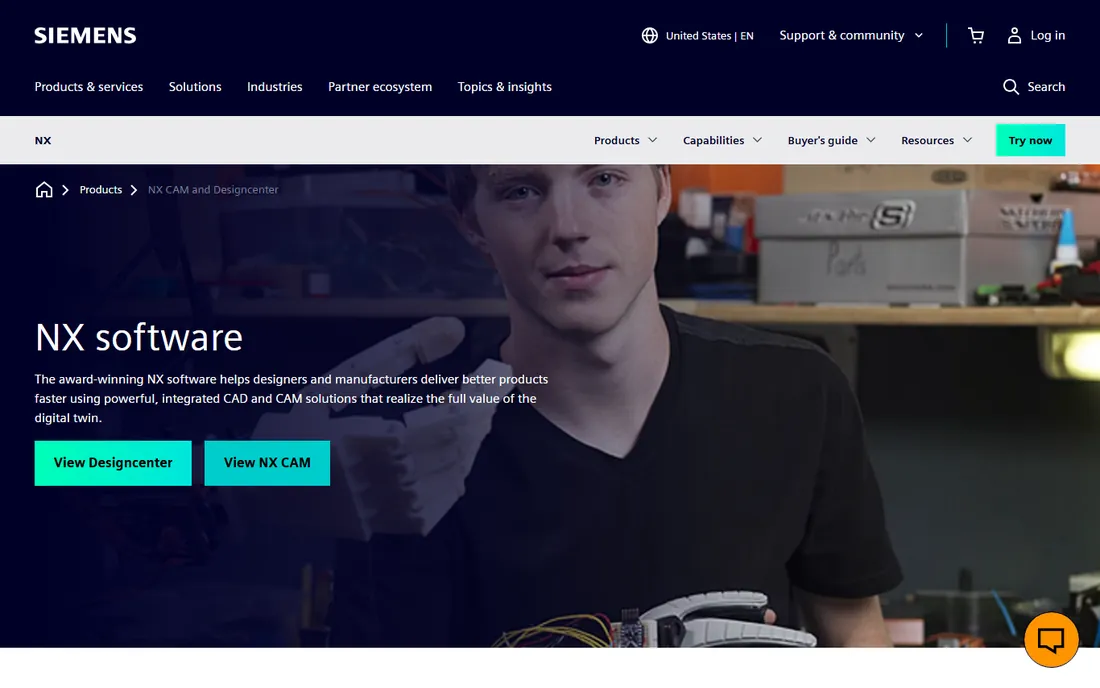Click NX CAM and Designcenter breadcrumb text
The width and height of the screenshot is (1100, 688).
[x=213, y=189]
